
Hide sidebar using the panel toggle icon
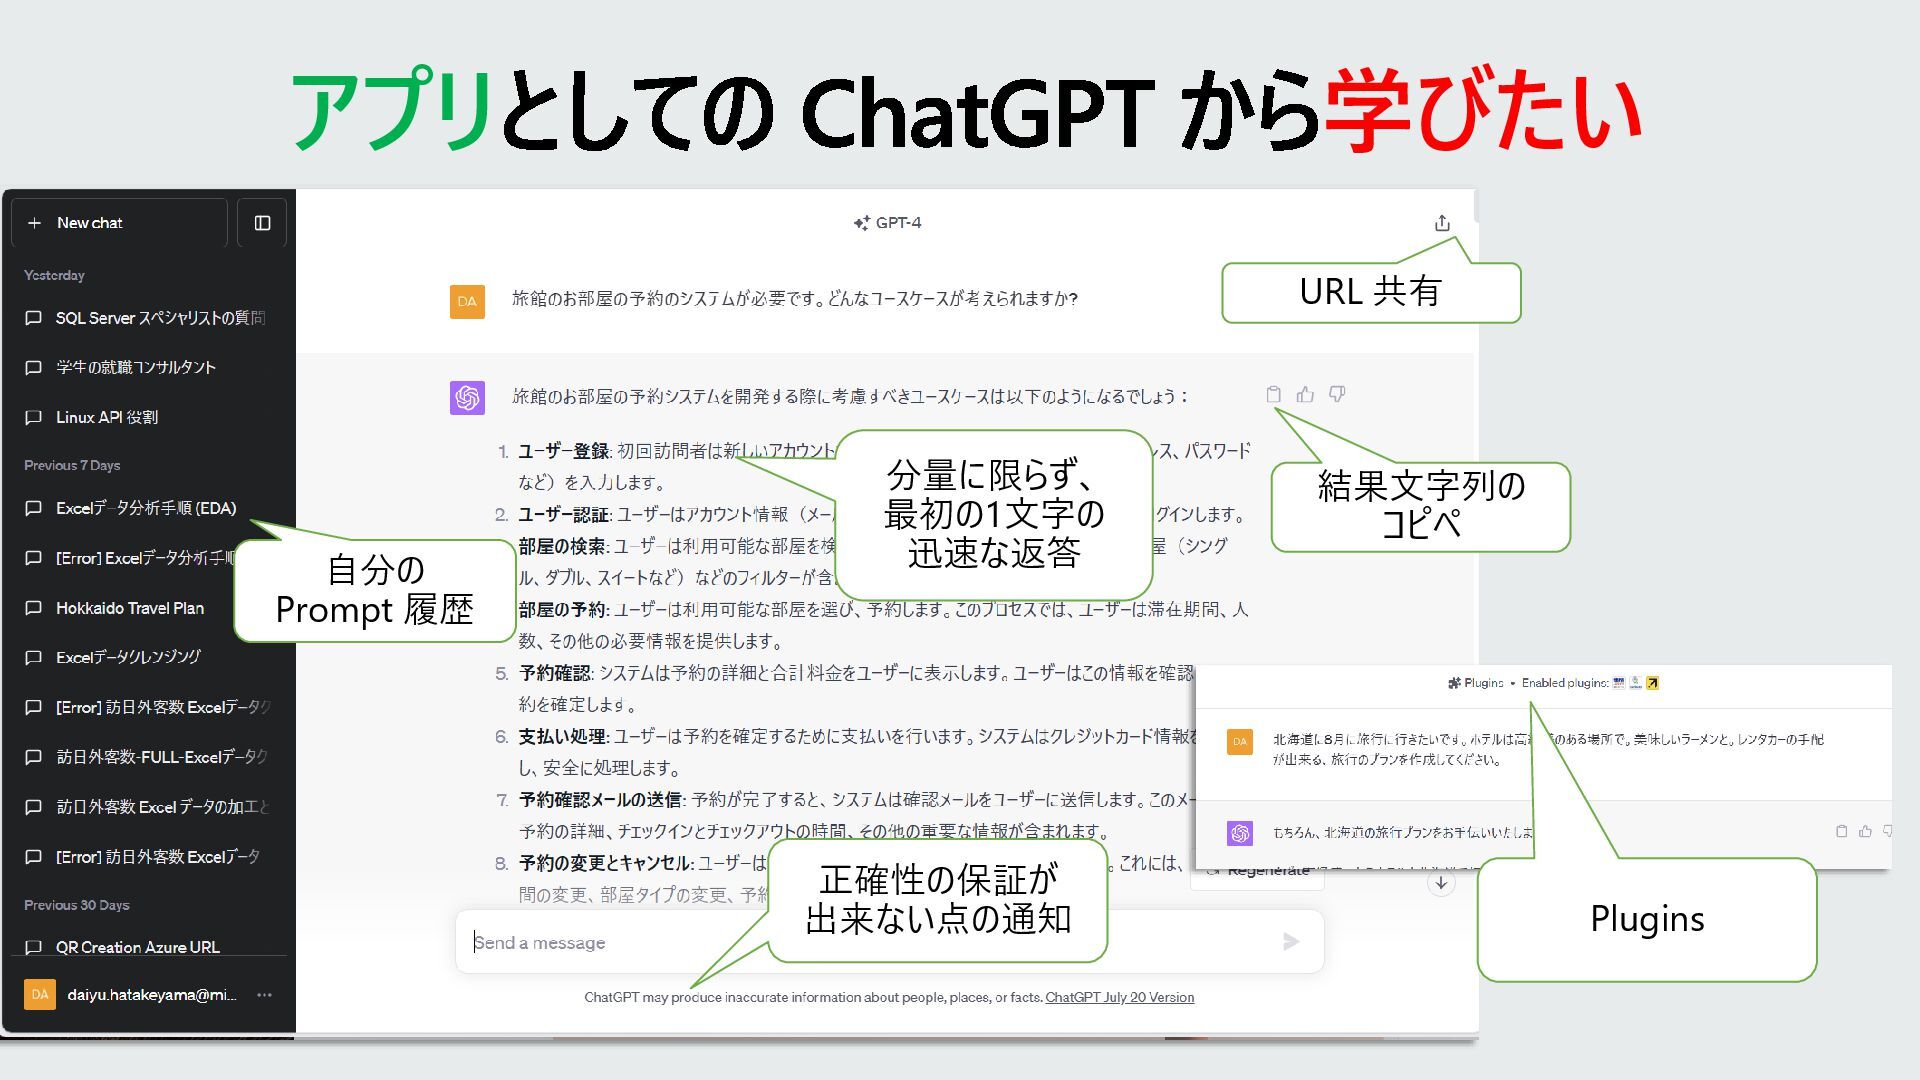click(x=262, y=223)
